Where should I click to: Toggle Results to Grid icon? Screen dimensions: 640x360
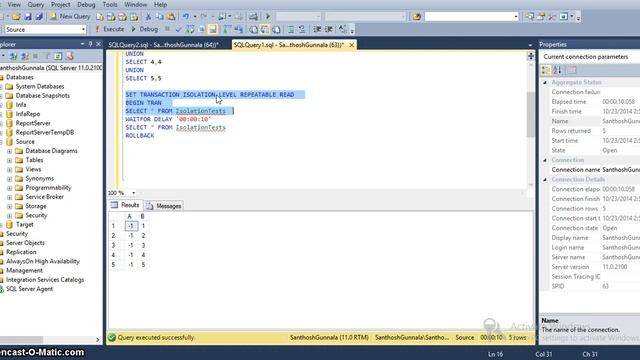point(264,29)
